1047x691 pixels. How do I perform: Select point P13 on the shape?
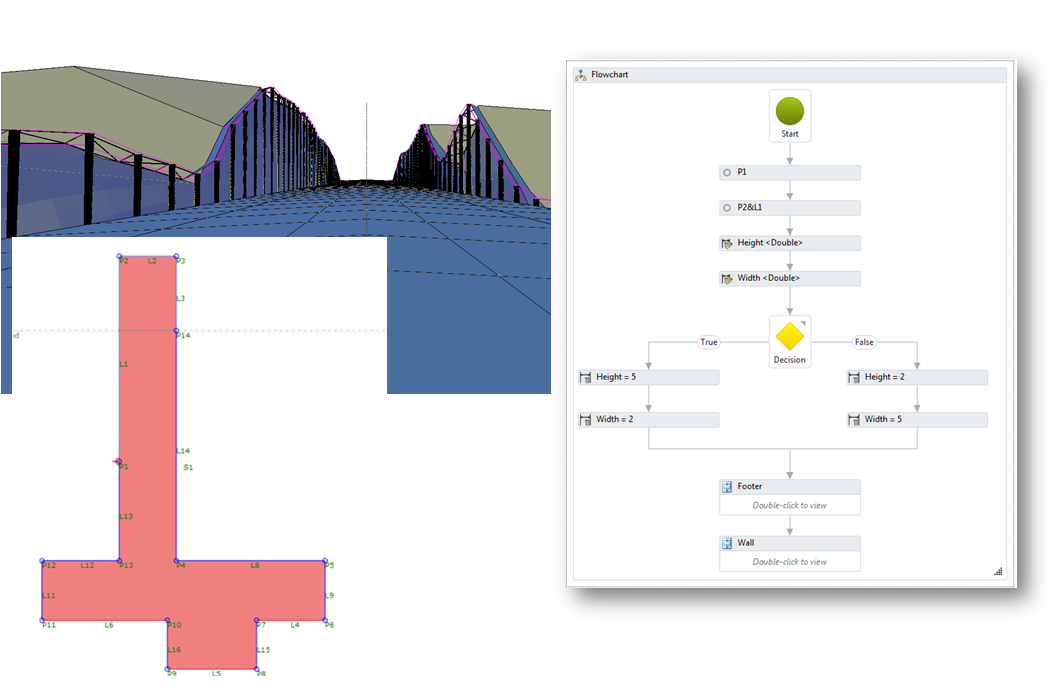coord(120,561)
